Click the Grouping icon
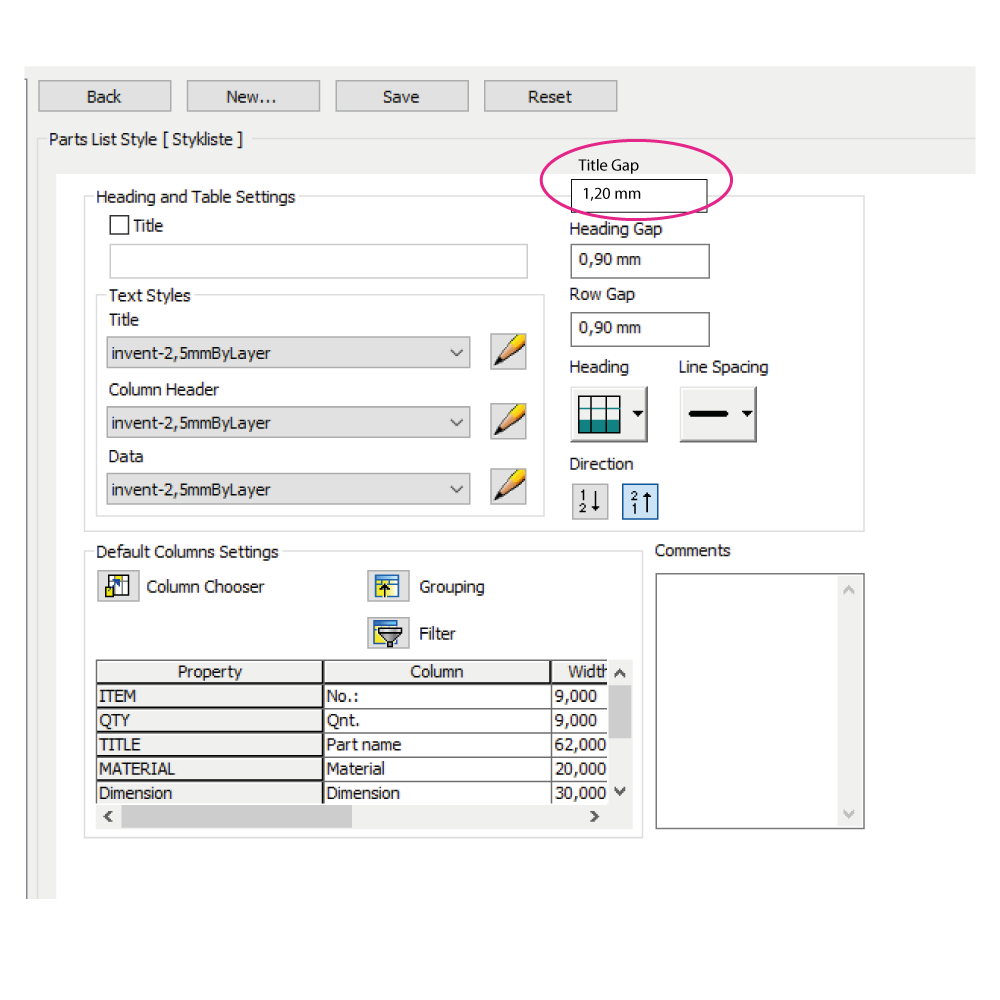The height and width of the screenshot is (1000, 1000). (388, 586)
